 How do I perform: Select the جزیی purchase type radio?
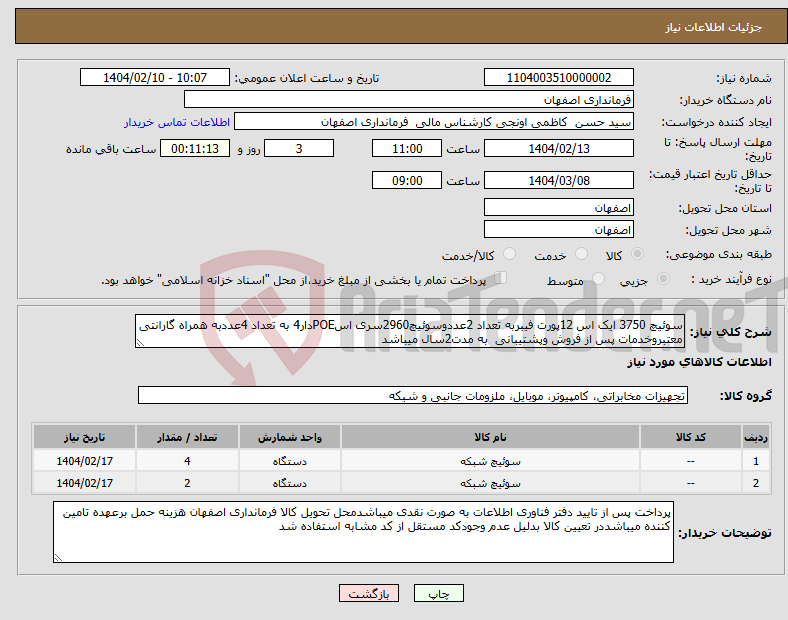tap(663, 278)
